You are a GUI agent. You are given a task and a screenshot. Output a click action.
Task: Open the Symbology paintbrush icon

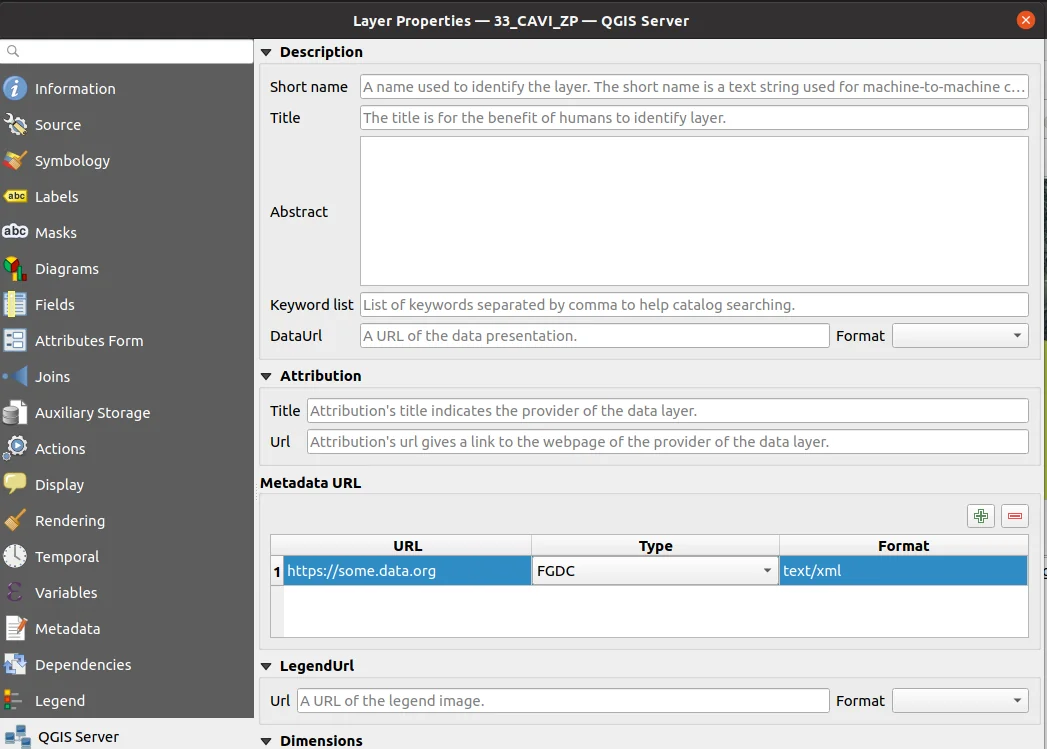[15, 161]
